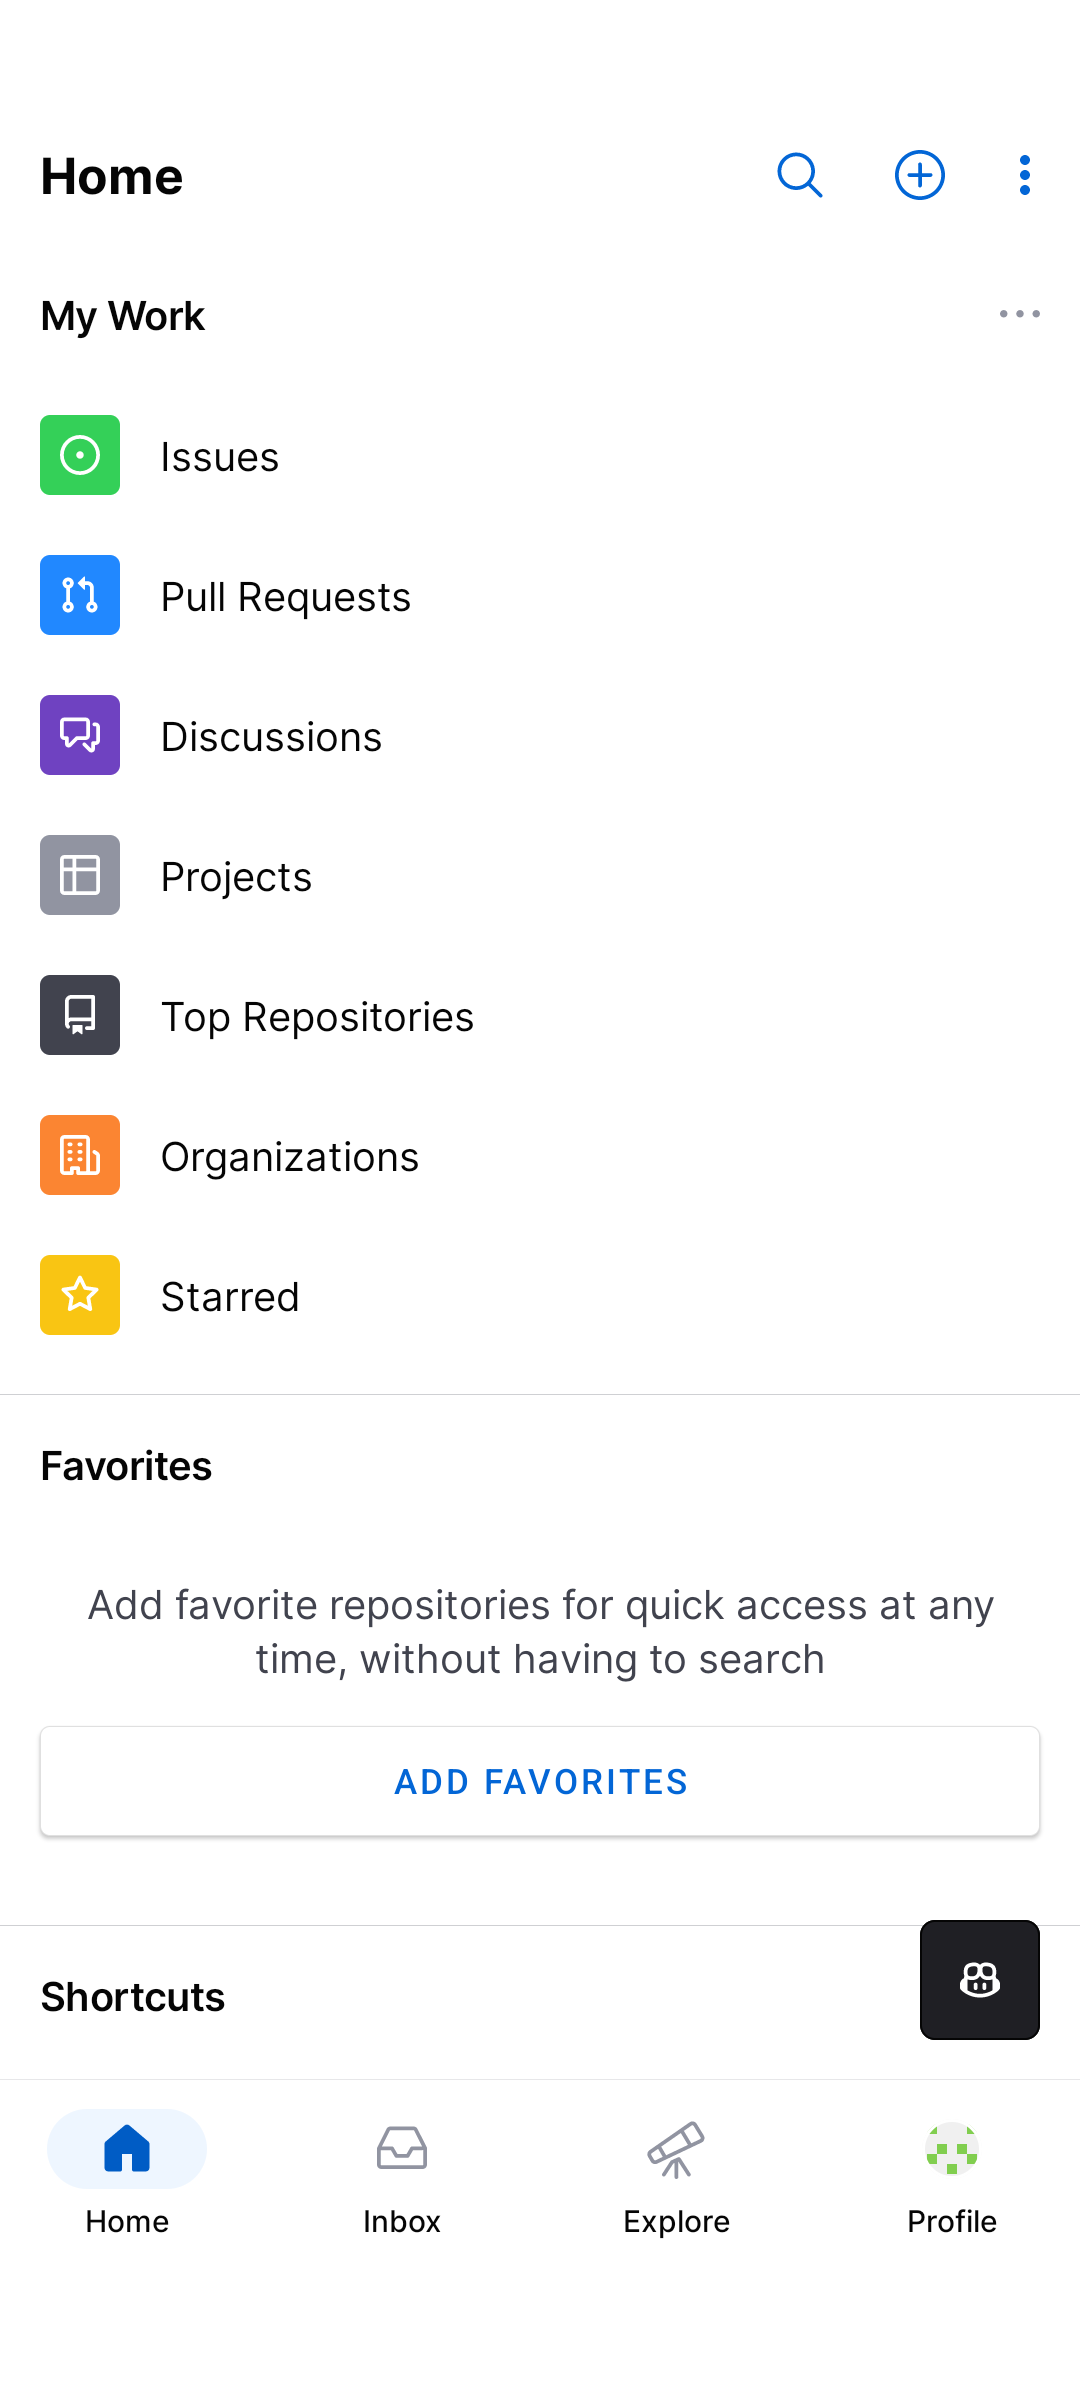Tap the blue Pull Requests icon
The height and width of the screenshot is (2400, 1080).
(80, 595)
